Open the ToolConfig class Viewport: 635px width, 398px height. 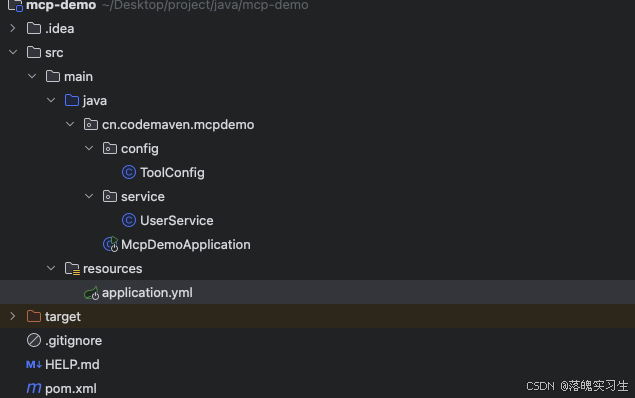(172, 172)
